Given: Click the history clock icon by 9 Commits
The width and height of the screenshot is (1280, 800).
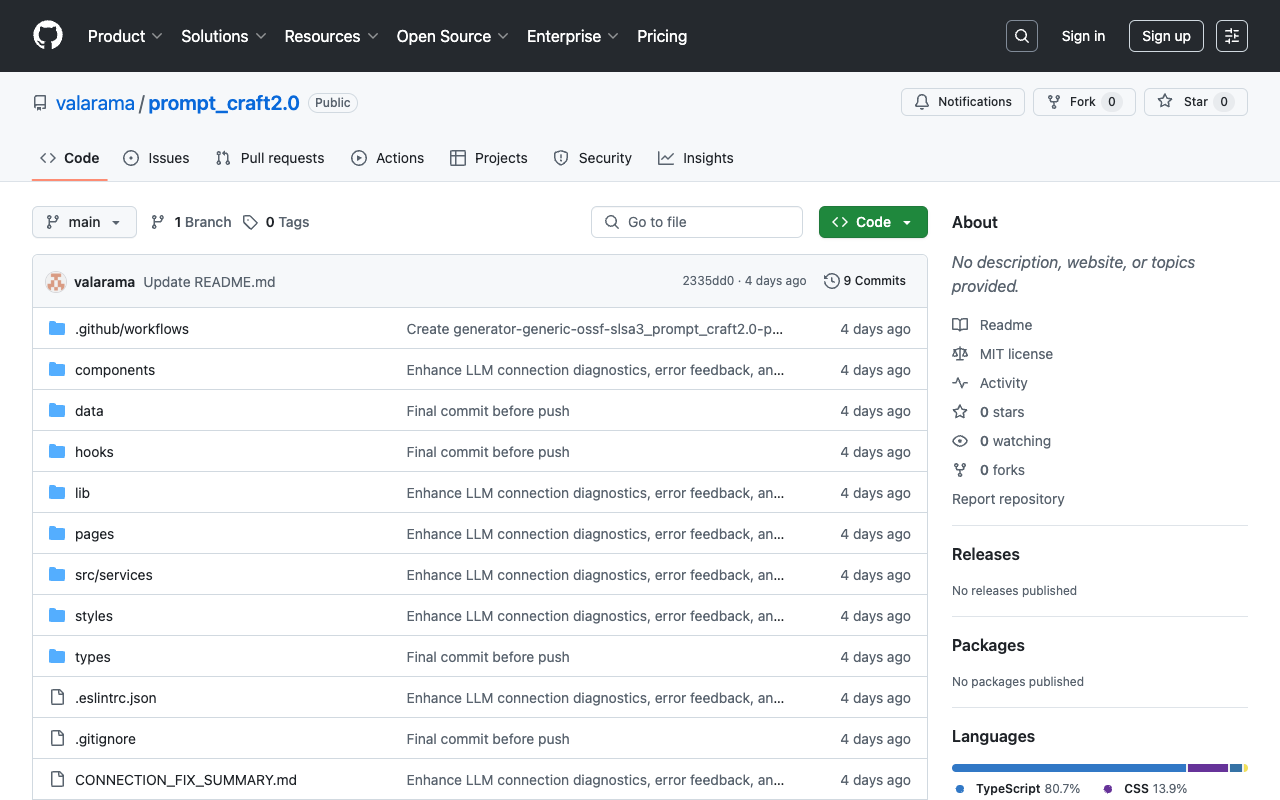Looking at the screenshot, I should [831, 281].
